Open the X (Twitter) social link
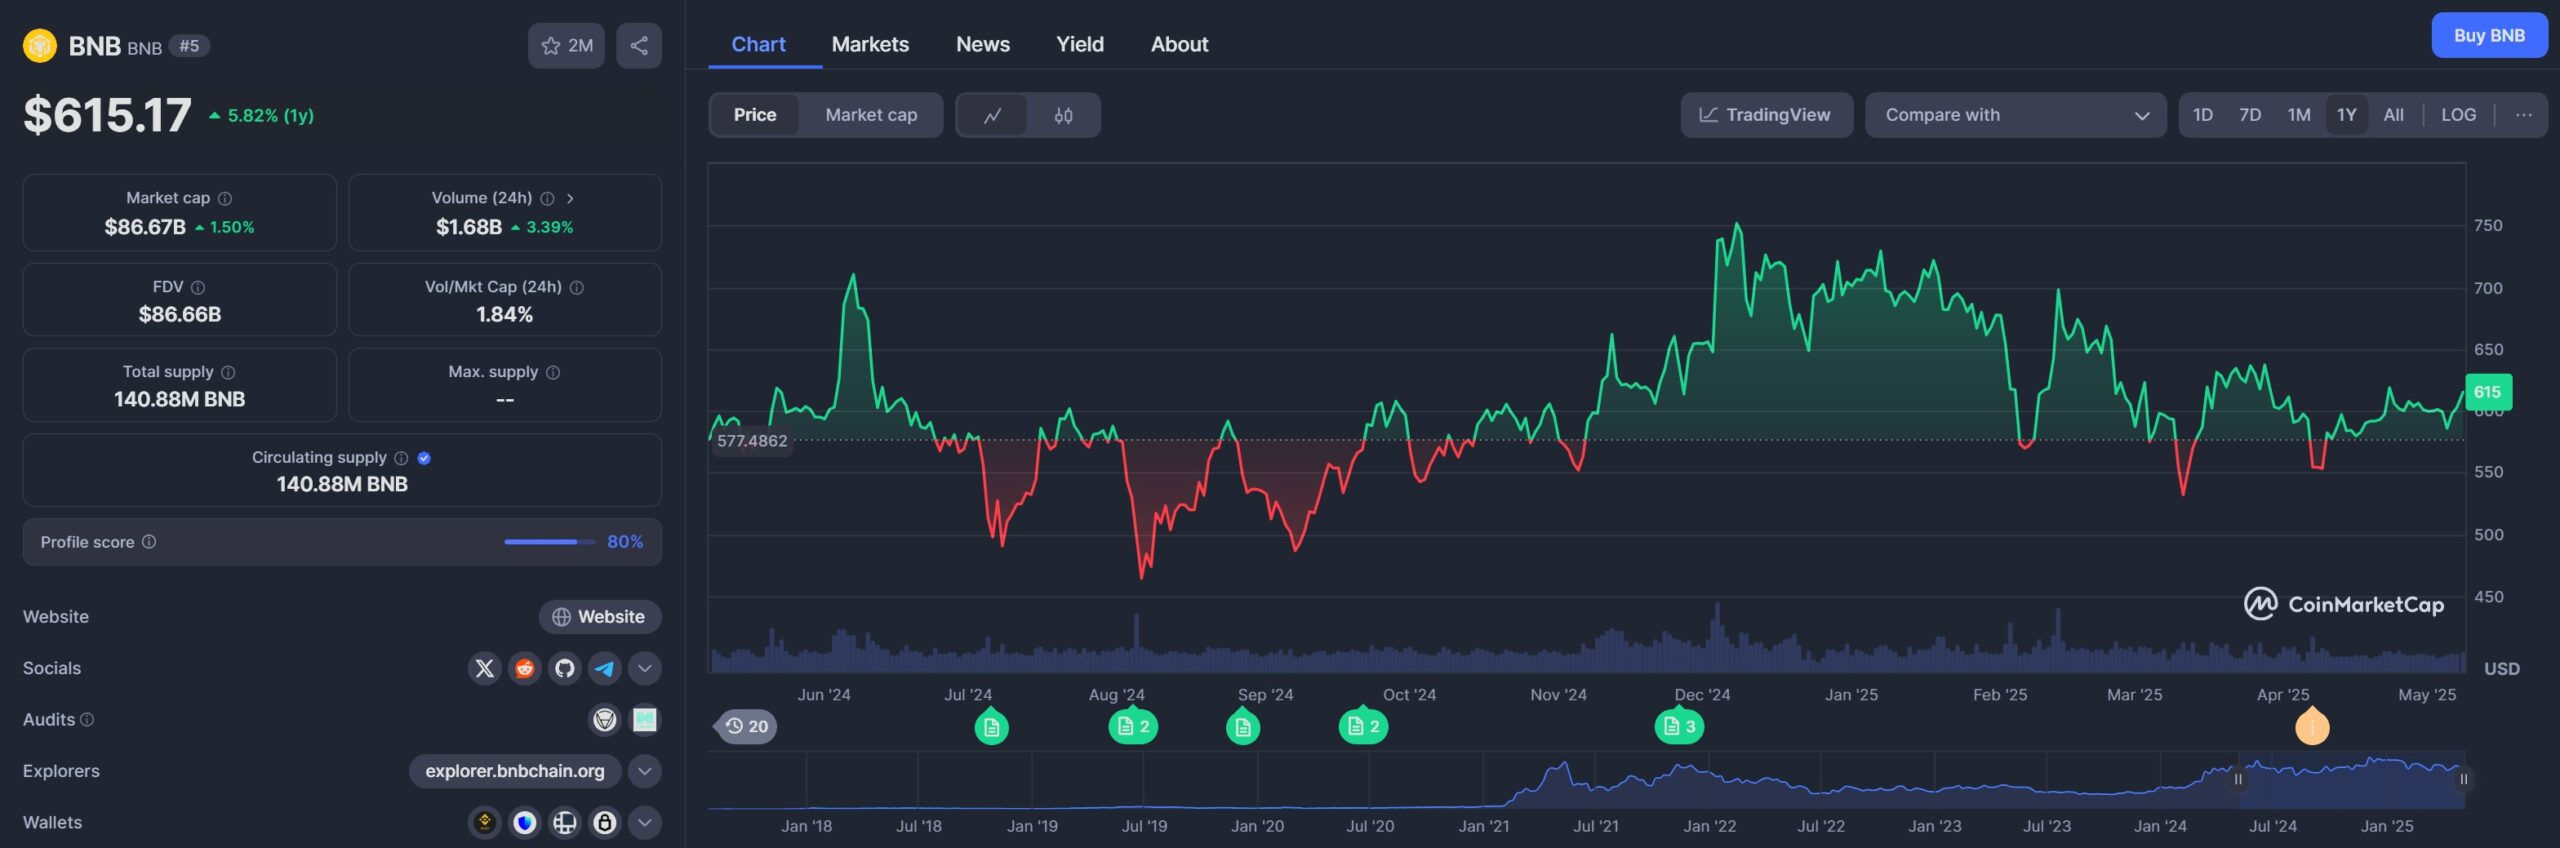This screenshot has width=2560, height=848. tap(485, 668)
